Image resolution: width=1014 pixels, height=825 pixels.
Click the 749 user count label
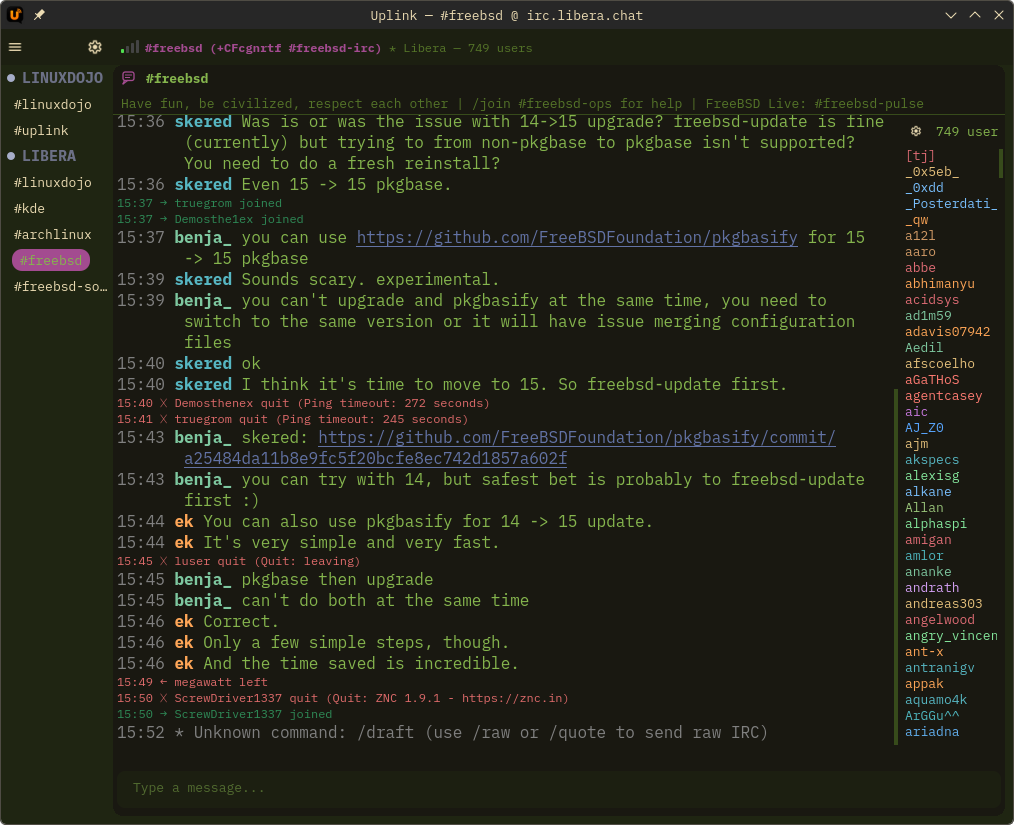[x=967, y=132]
